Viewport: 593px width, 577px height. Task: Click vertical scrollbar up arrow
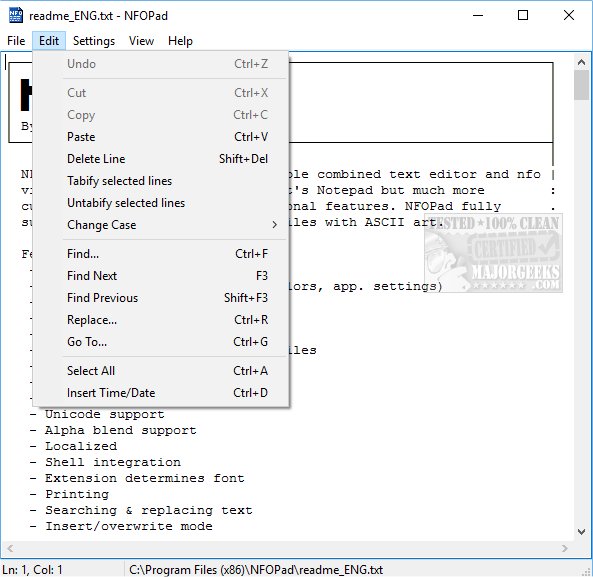[582, 62]
